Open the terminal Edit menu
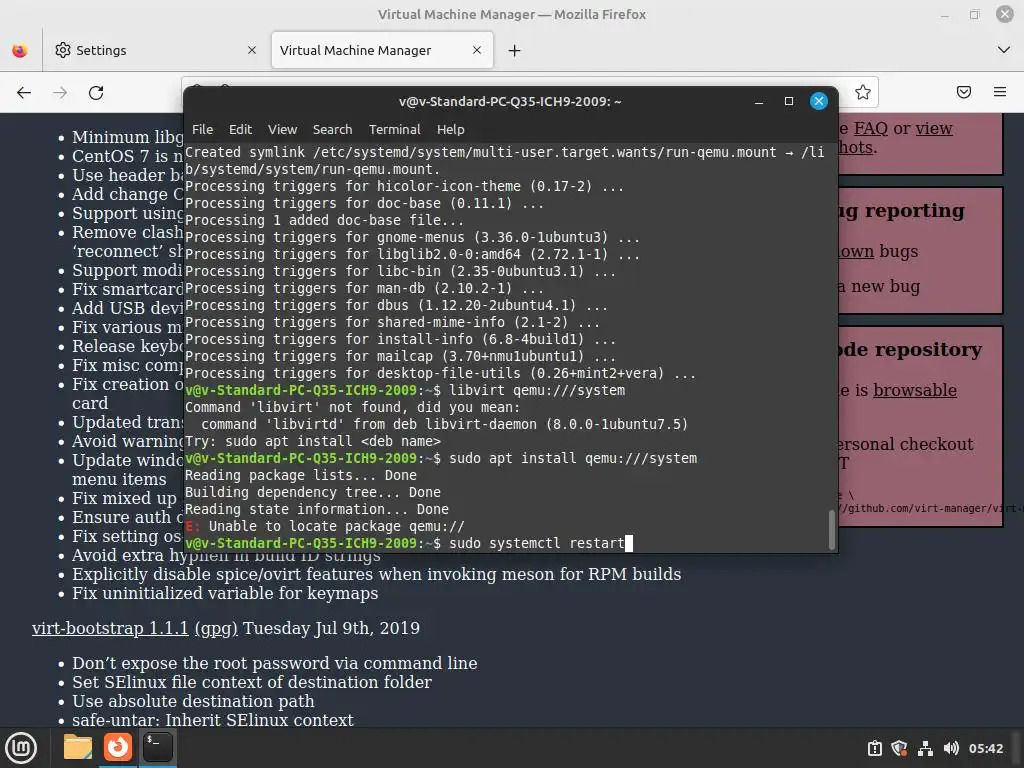 click(x=240, y=129)
